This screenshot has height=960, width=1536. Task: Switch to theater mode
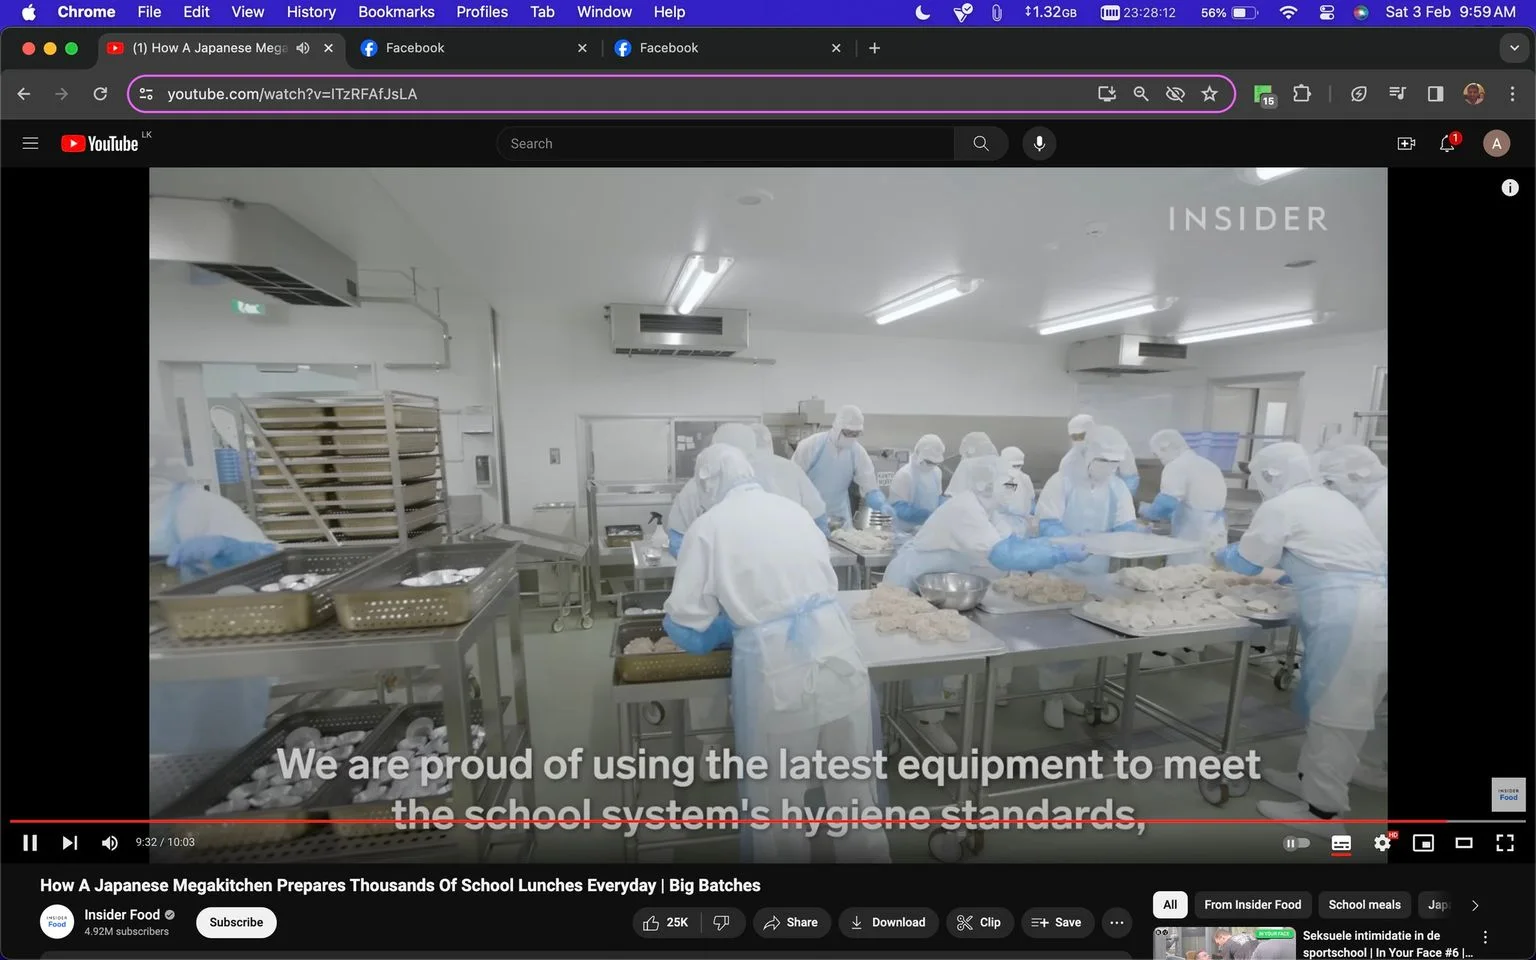click(x=1463, y=843)
